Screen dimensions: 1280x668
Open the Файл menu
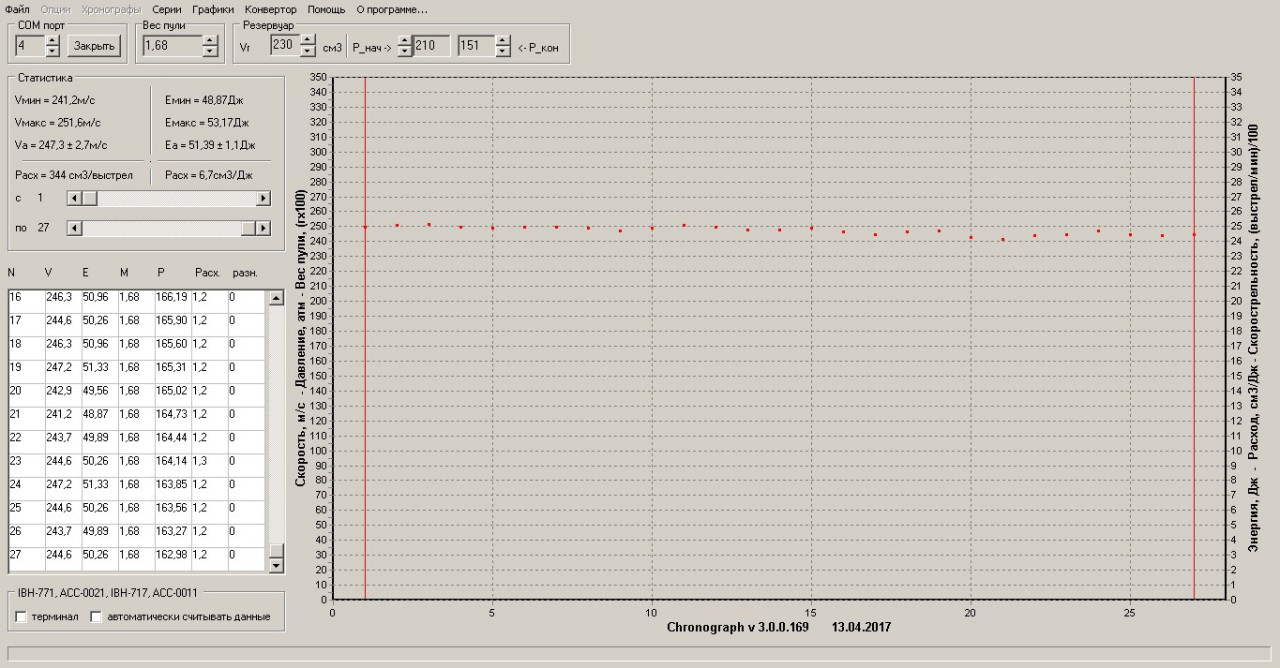tap(17, 9)
